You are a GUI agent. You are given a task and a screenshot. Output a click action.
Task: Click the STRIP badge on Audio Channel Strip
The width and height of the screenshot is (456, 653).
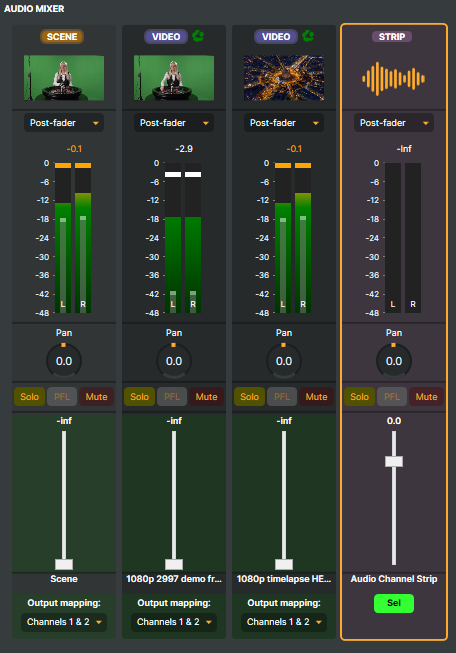tap(392, 37)
